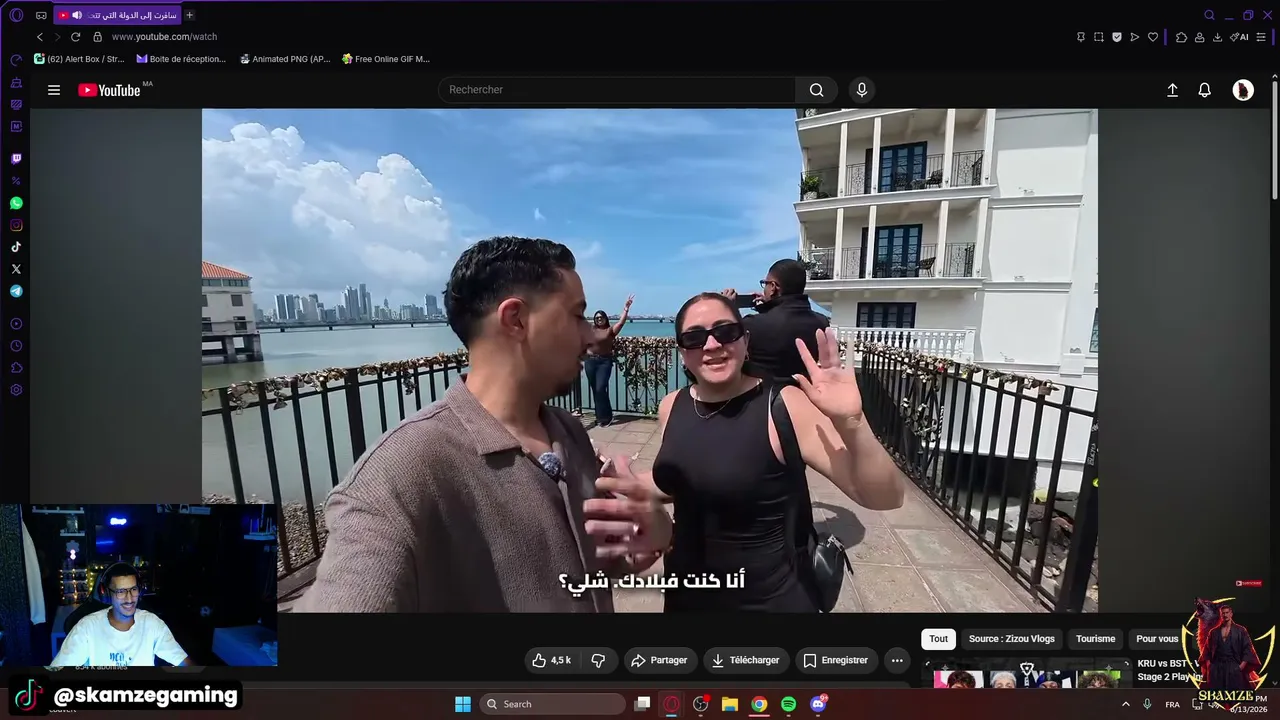Open Google Chrome from the taskbar
1280x720 pixels.
[759, 704]
